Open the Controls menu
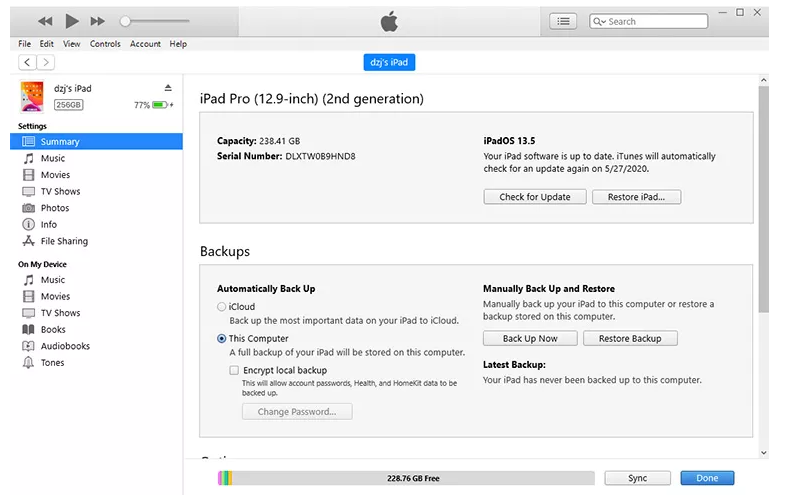Image resolution: width=786 pixels, height=495 pixels. 105,44
